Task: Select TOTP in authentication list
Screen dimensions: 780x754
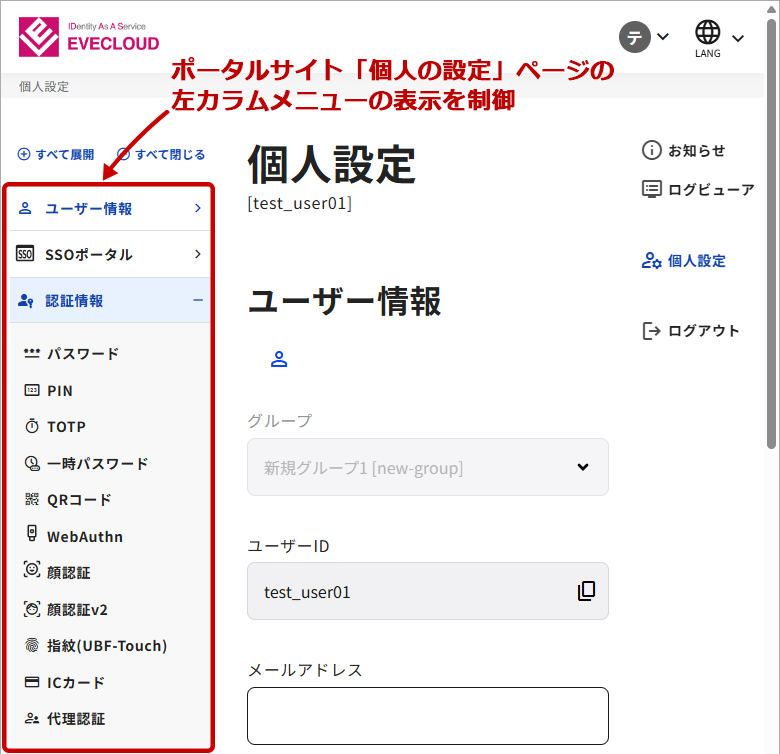Action: 66,427
